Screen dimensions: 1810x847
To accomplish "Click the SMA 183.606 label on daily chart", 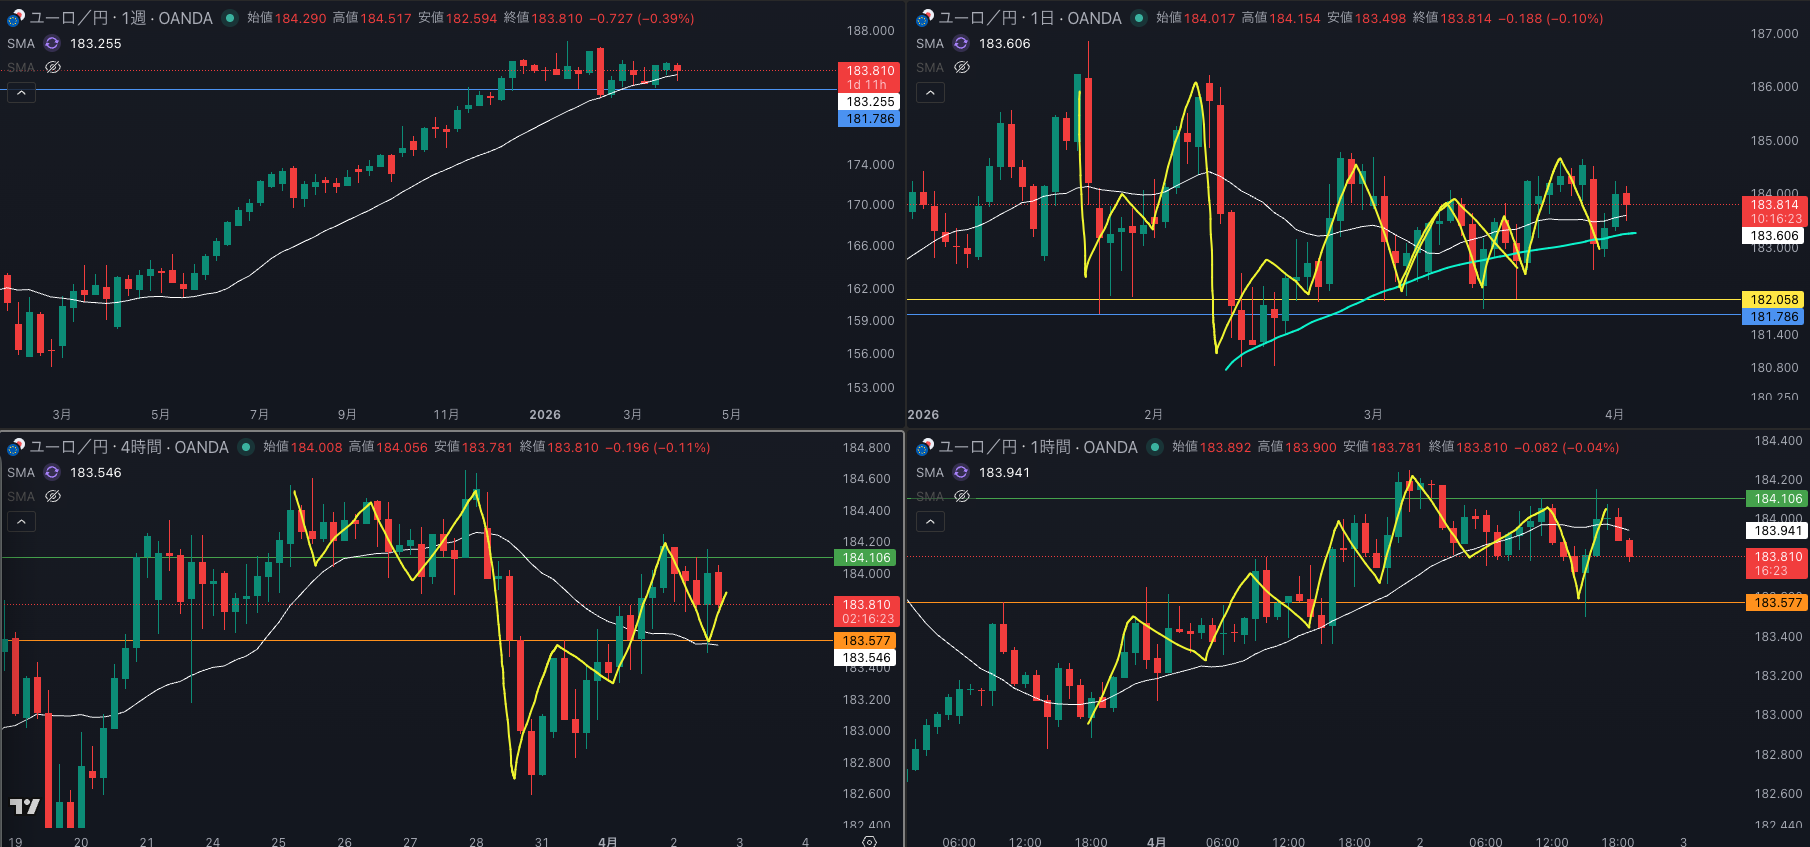I will 1004,43.
